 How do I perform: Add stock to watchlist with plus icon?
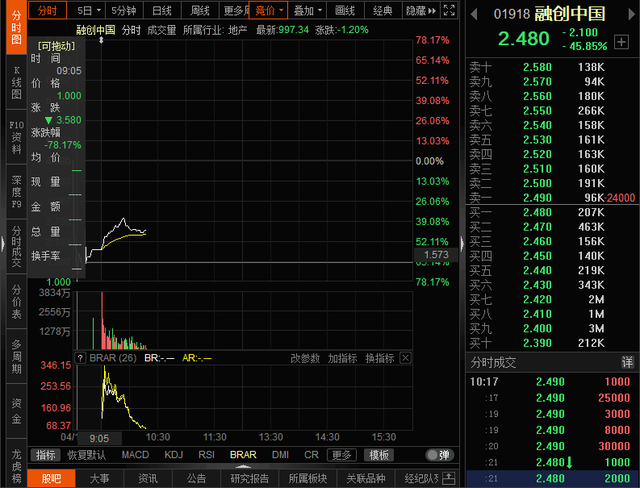click(x=621, y=42)
